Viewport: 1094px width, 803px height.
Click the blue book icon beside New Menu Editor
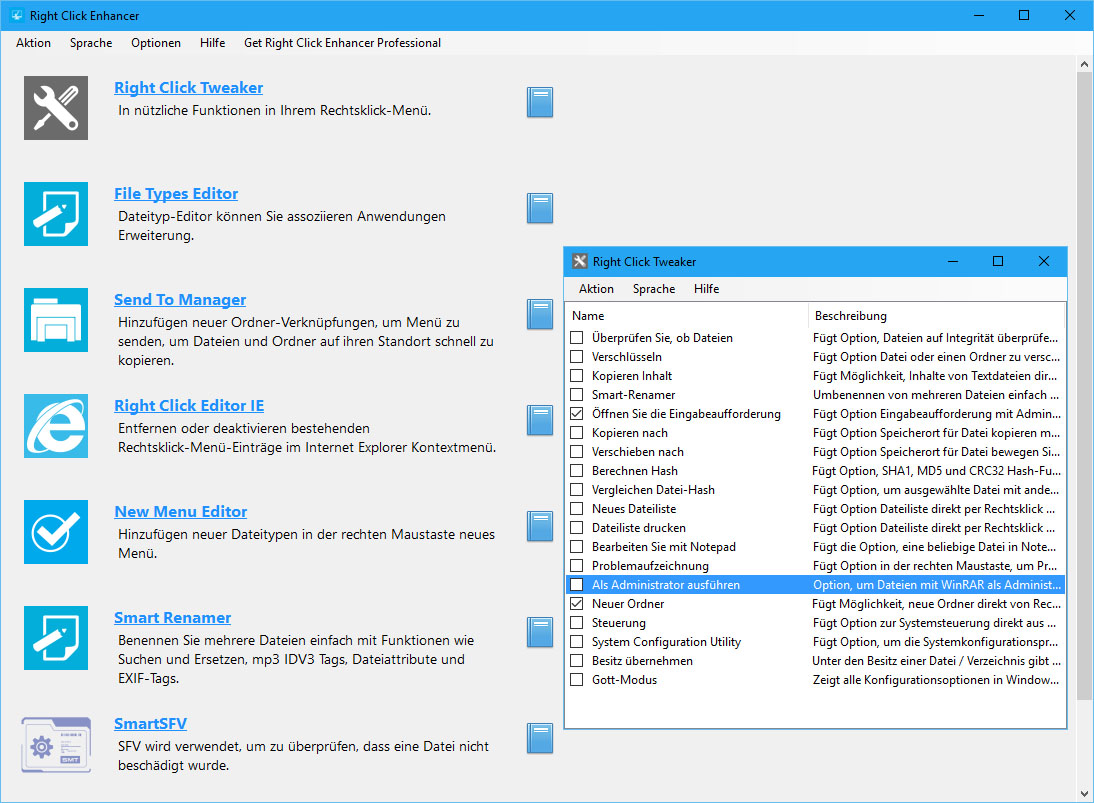540,527
